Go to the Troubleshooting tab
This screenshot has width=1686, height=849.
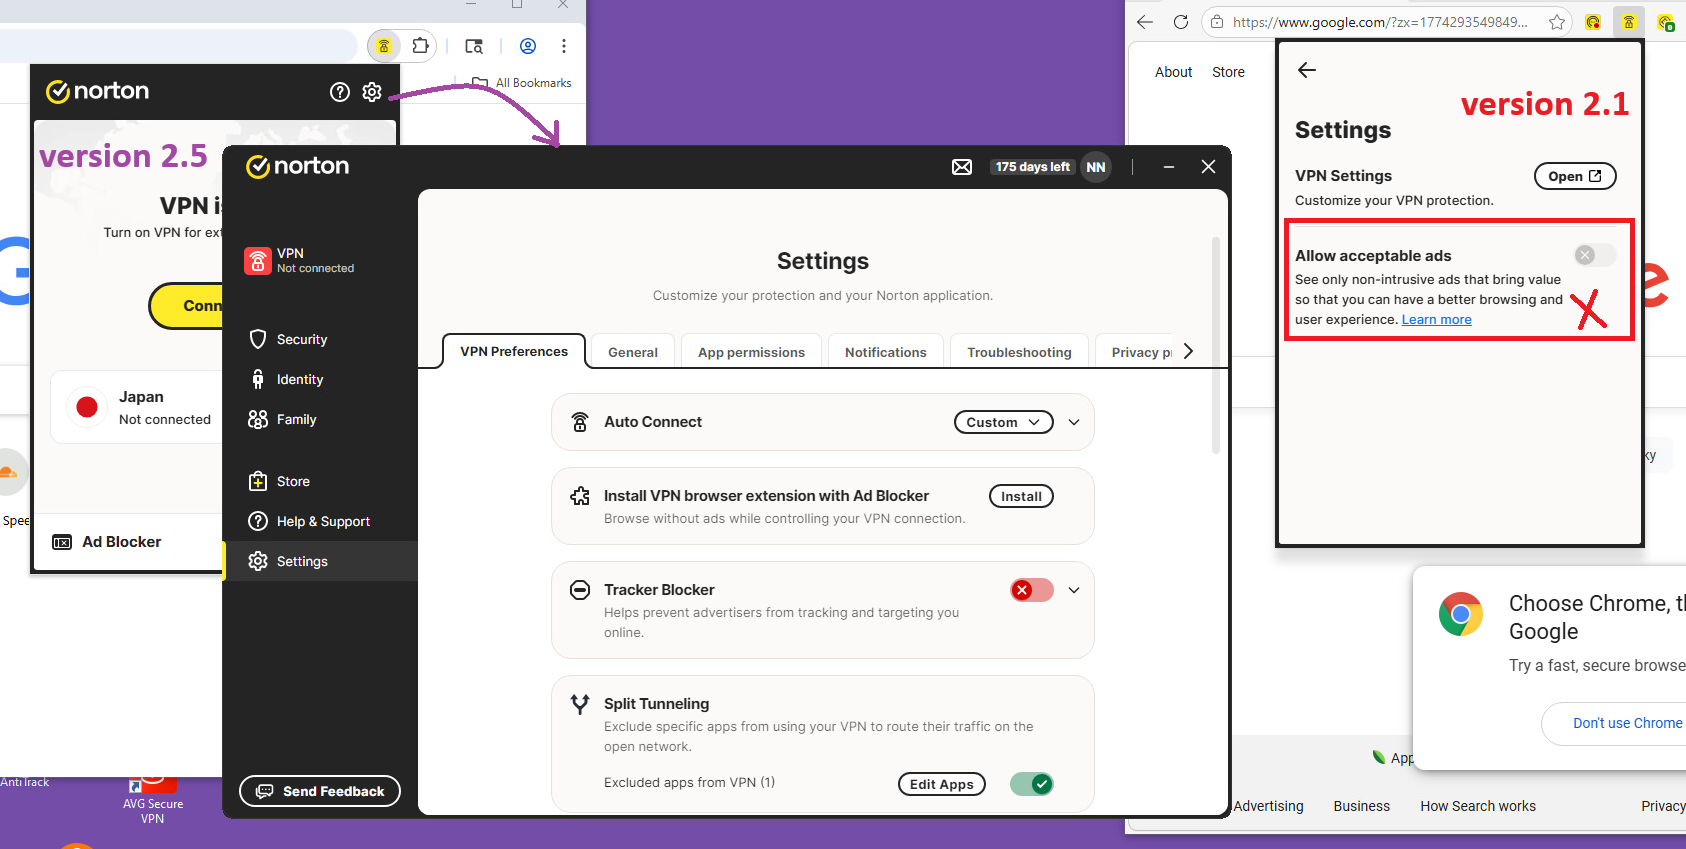click(1019, 352)
